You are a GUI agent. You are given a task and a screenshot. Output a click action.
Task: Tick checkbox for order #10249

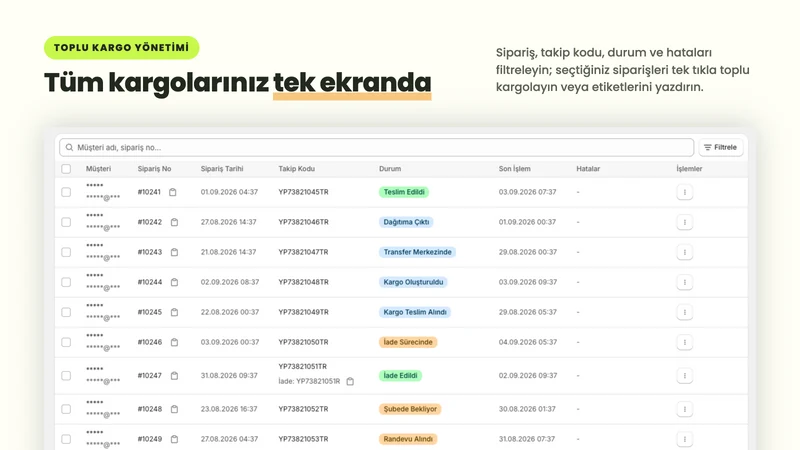tap(66, 439)
